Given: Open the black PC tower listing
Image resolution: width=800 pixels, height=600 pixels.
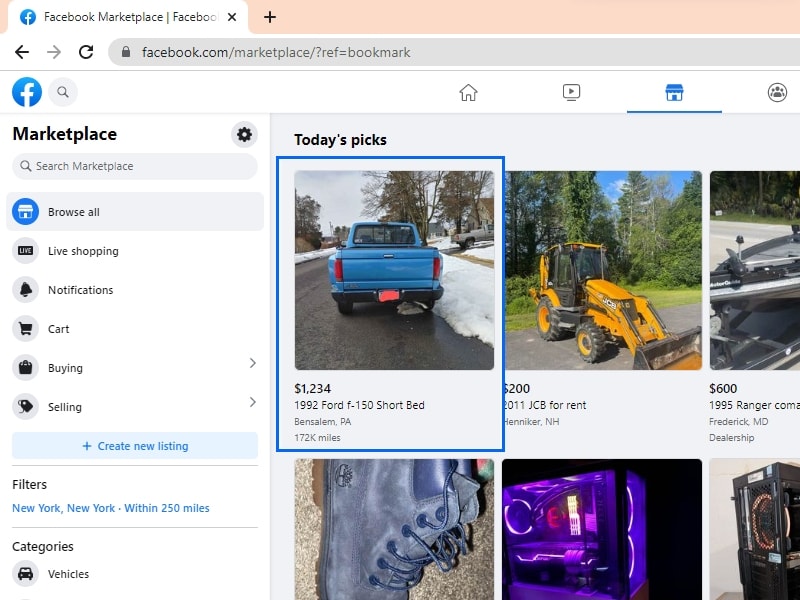Looking at the screenshot, I should 755,530.
